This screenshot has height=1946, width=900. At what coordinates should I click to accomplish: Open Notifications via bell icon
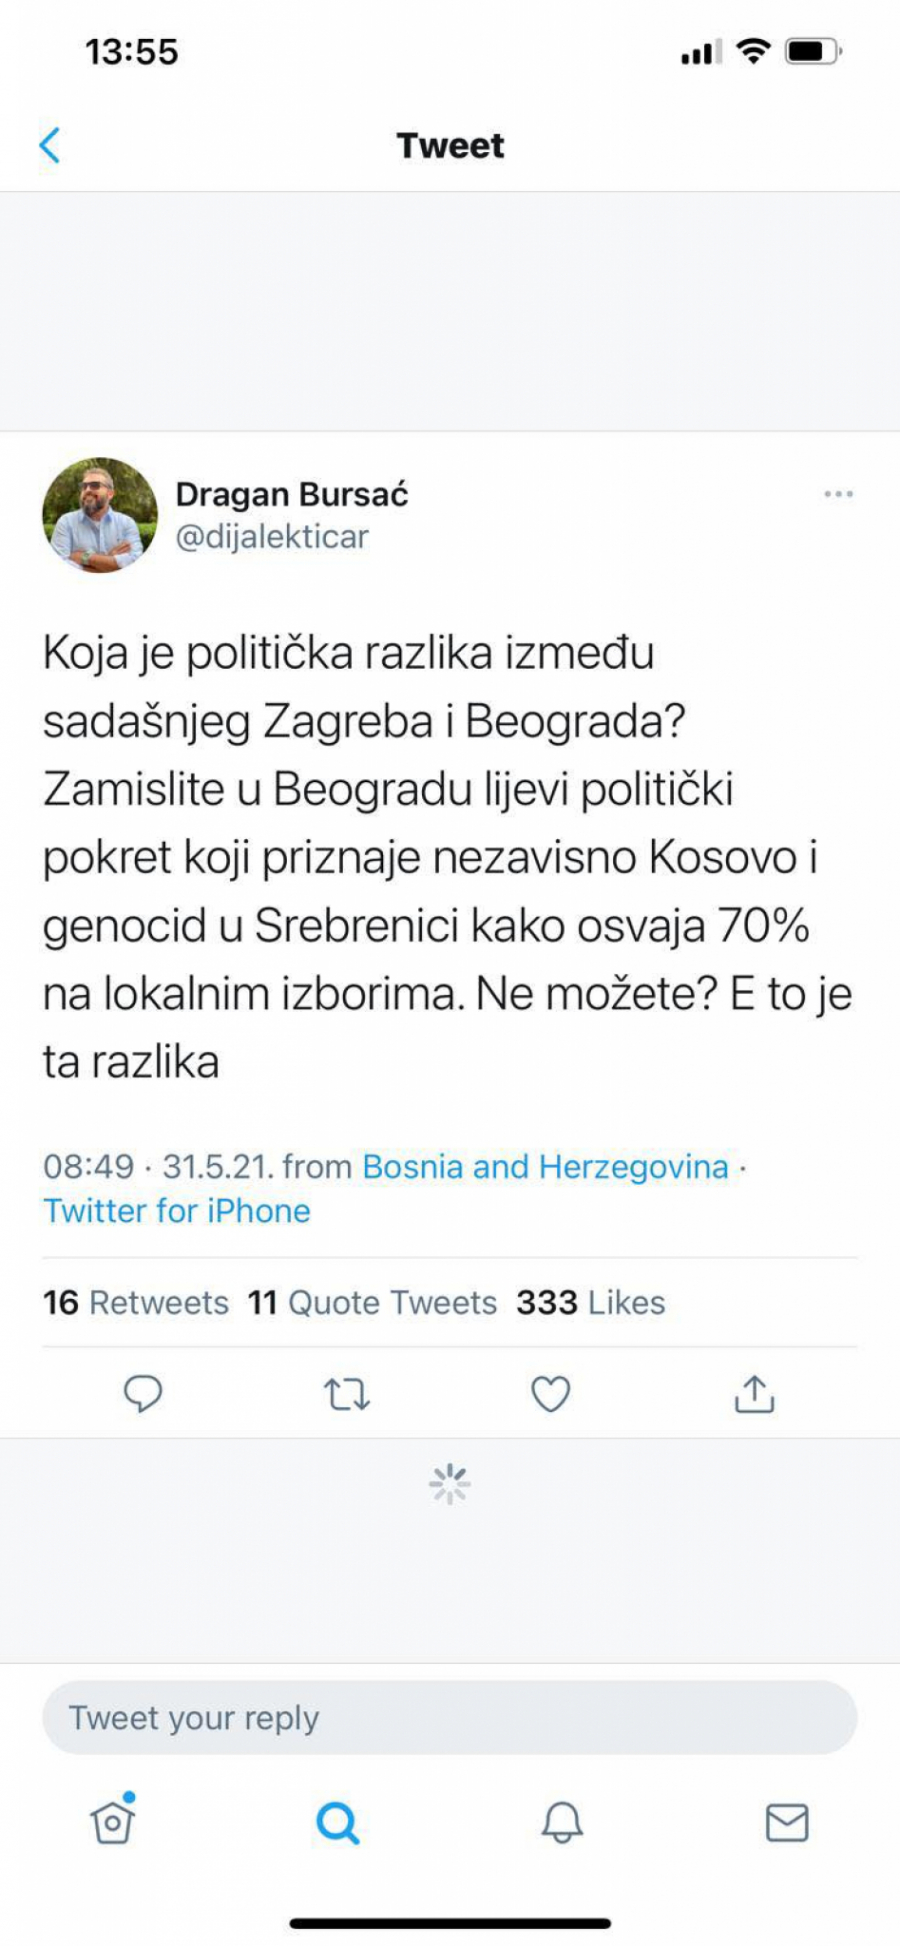[563, 1822]
